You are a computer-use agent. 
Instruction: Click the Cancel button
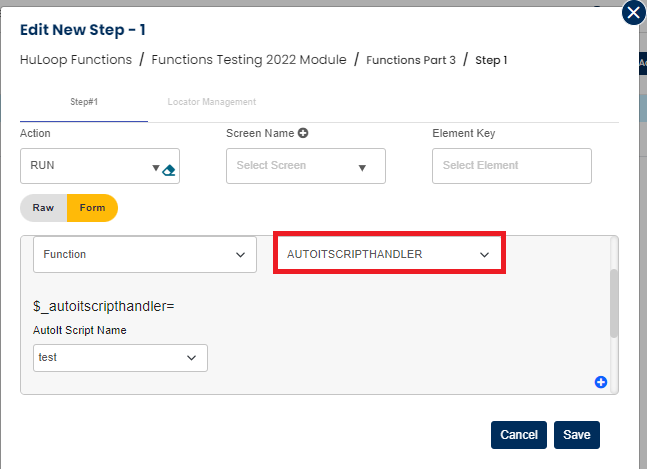(x=518, y=435)
